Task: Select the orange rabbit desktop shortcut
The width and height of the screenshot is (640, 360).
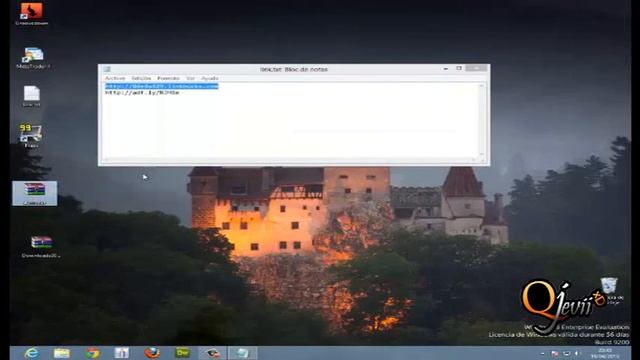Action: (x=31, y=14)
